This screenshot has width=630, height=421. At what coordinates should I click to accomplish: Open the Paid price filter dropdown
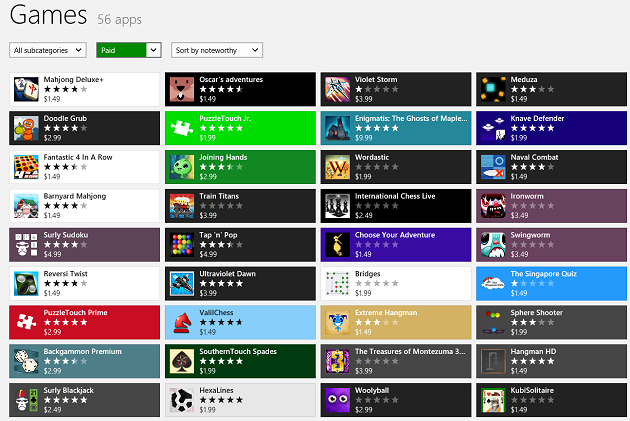click(x=129, y=50)
